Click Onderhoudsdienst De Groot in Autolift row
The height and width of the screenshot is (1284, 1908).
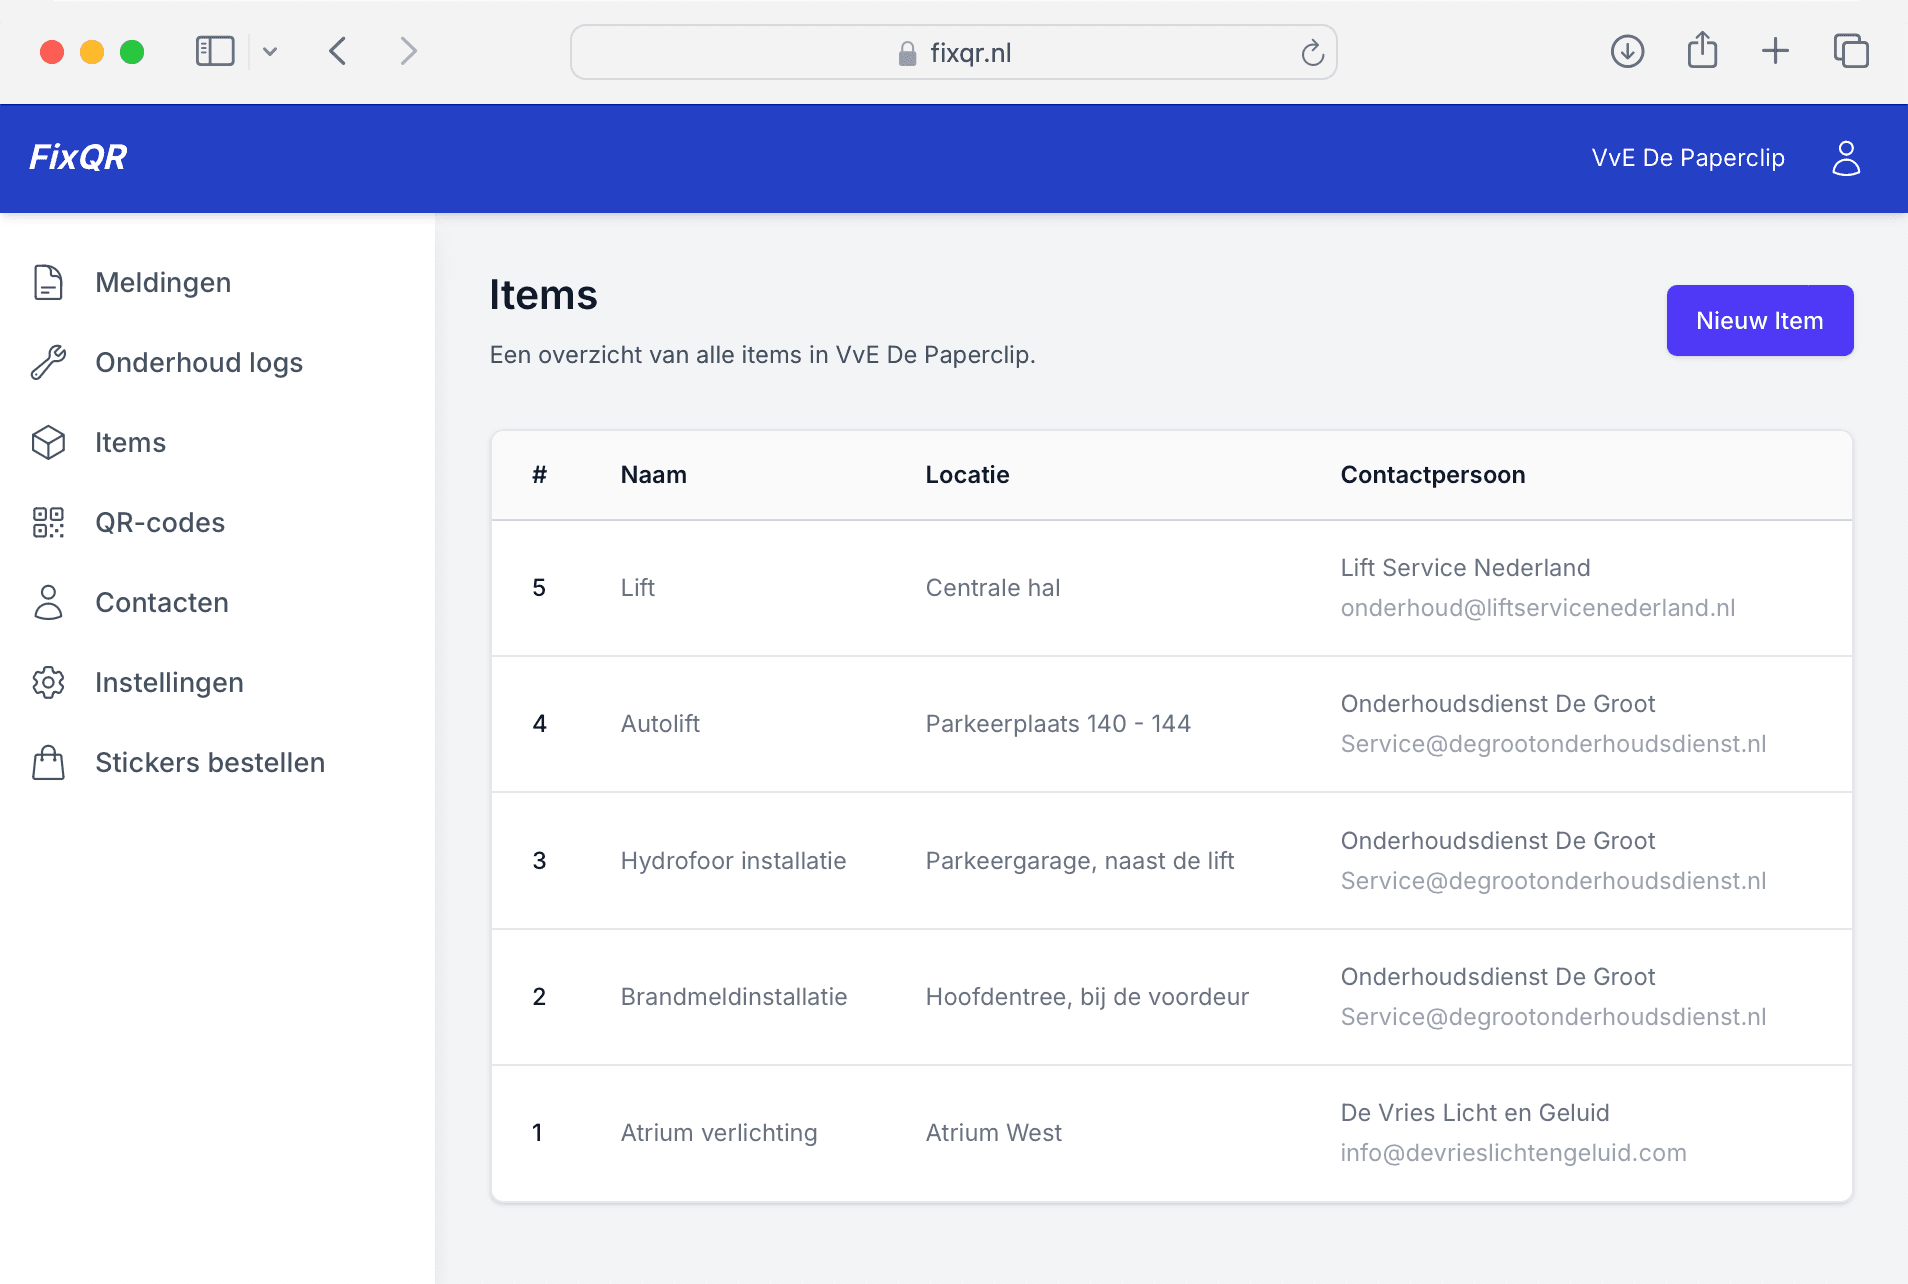[1498, 704]
